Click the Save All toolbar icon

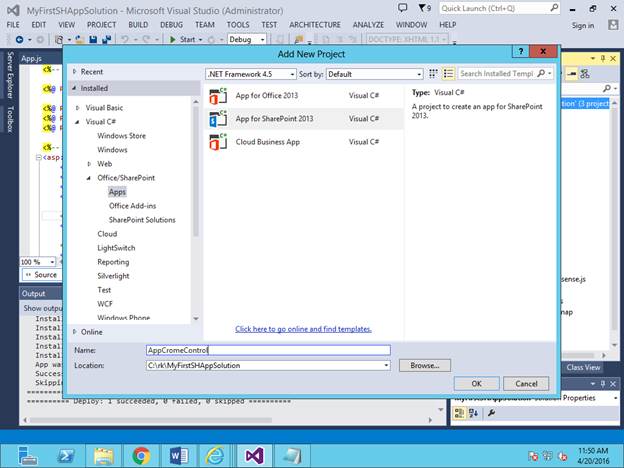(106, 39)
